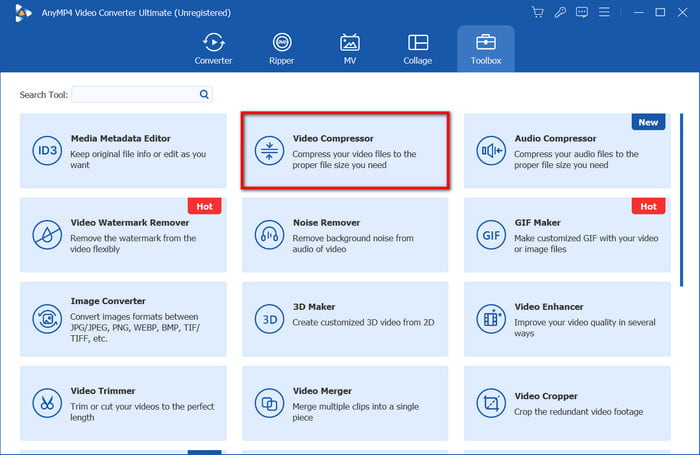Switch to the Ripper tab
700x455 pixels.
tap(282, 49)
